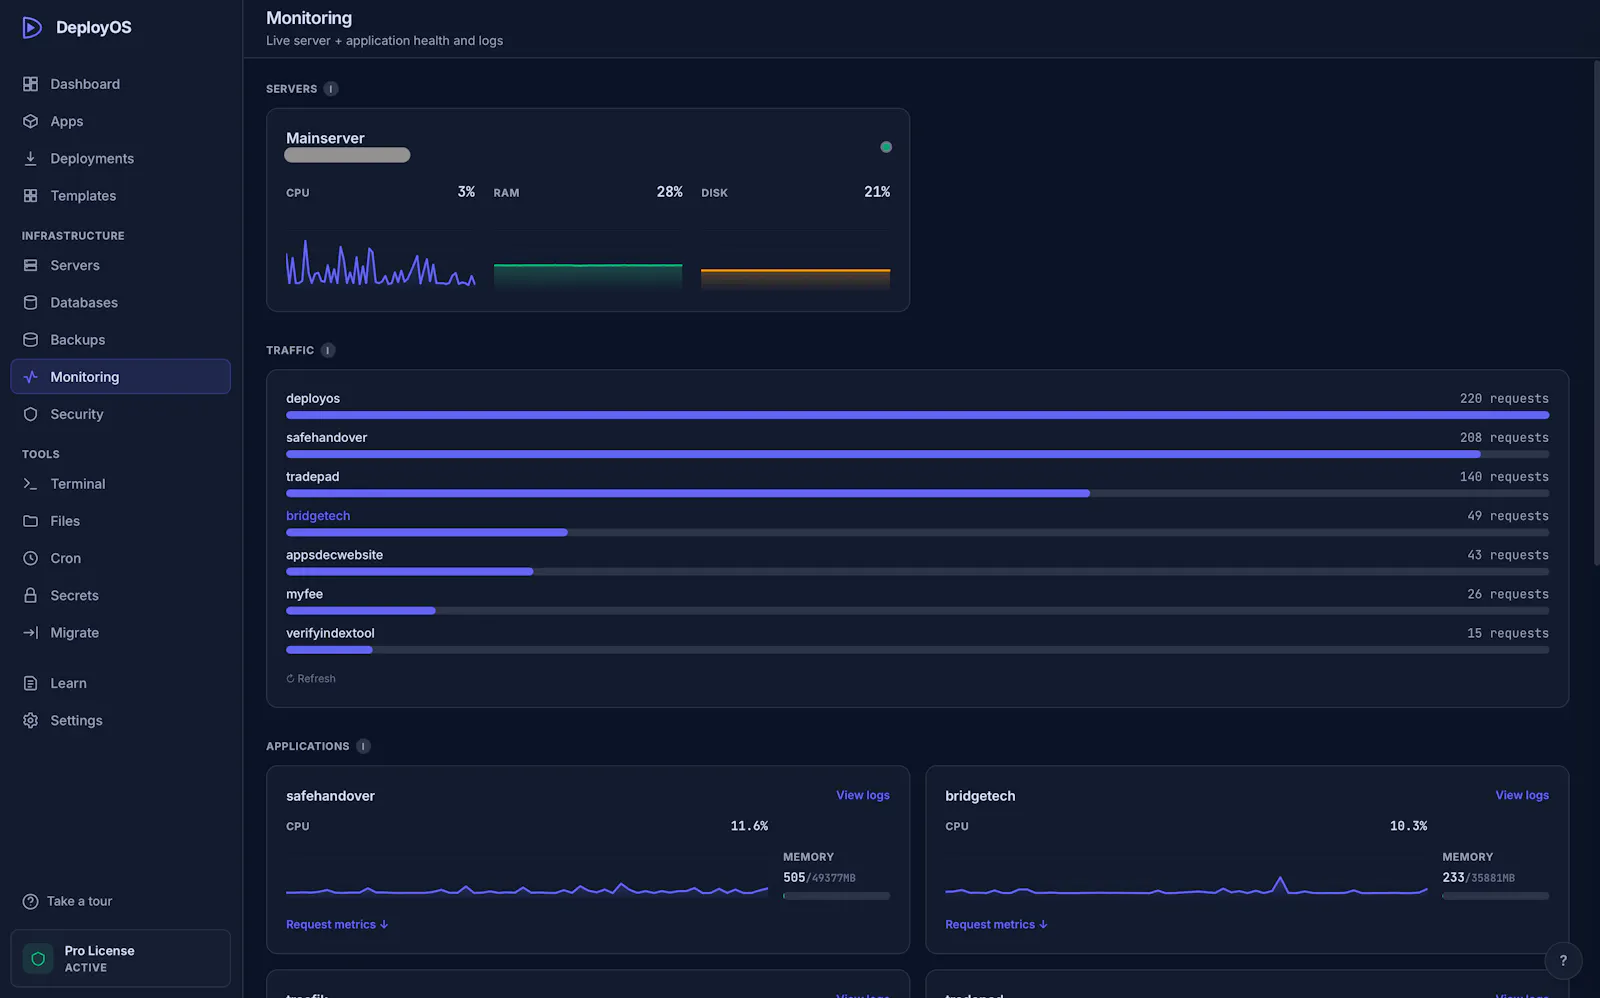This screenshot has width=1600, height=998.
Task: Click the safehandover row in Traffic list
Action: pos(917,445)
